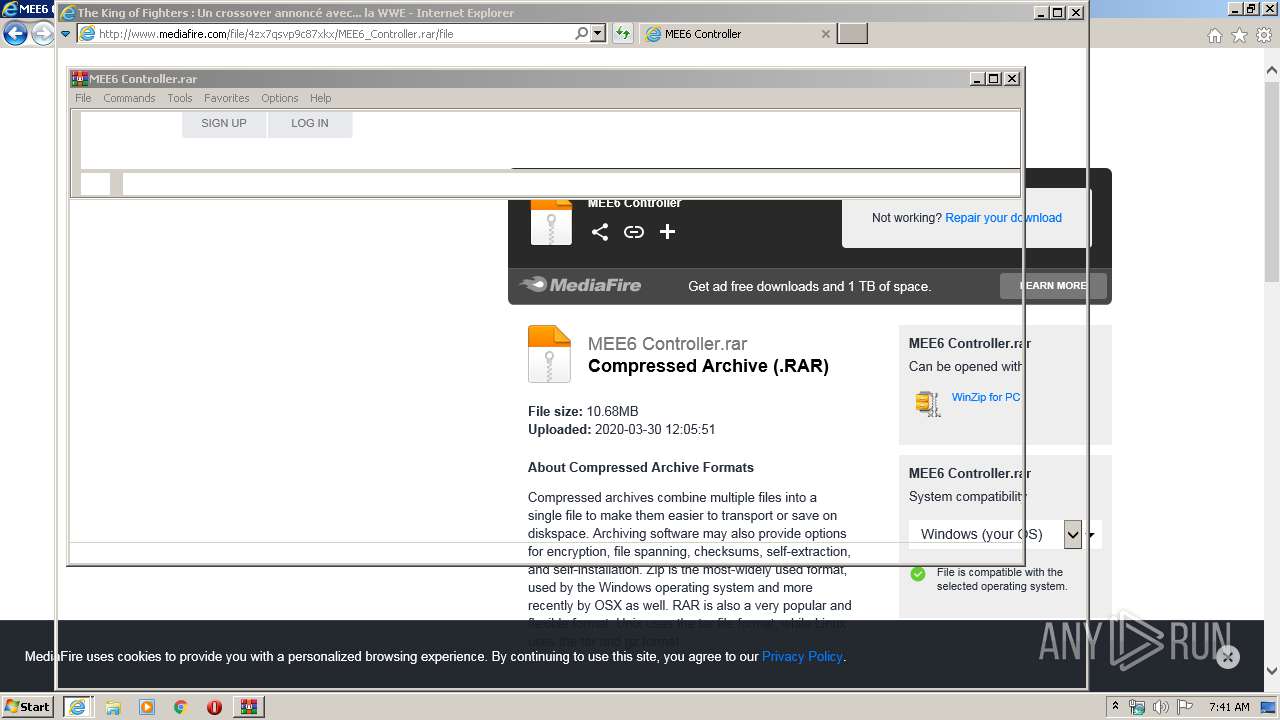Click the page vertical scrollbar up arrow
The height and width of the screenshot is (720, 1280).
[x=1272, y=70]
